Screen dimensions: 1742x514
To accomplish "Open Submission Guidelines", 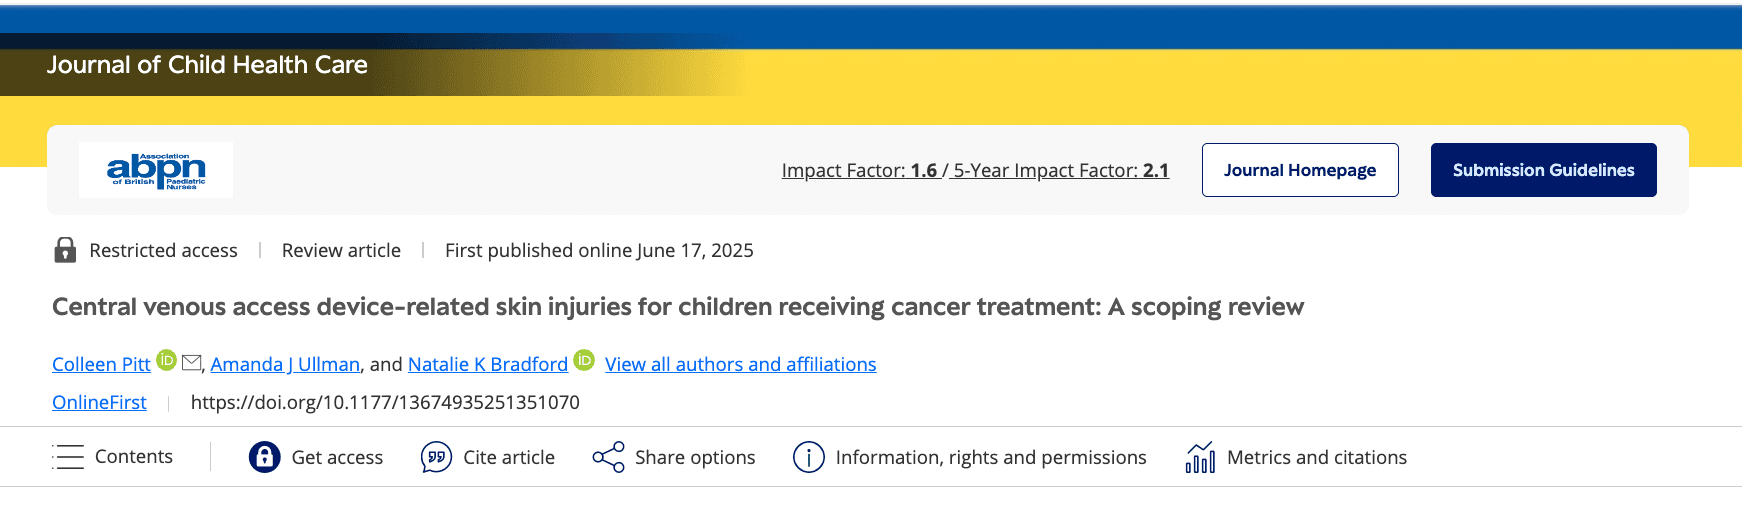I will coord(1543,170).
